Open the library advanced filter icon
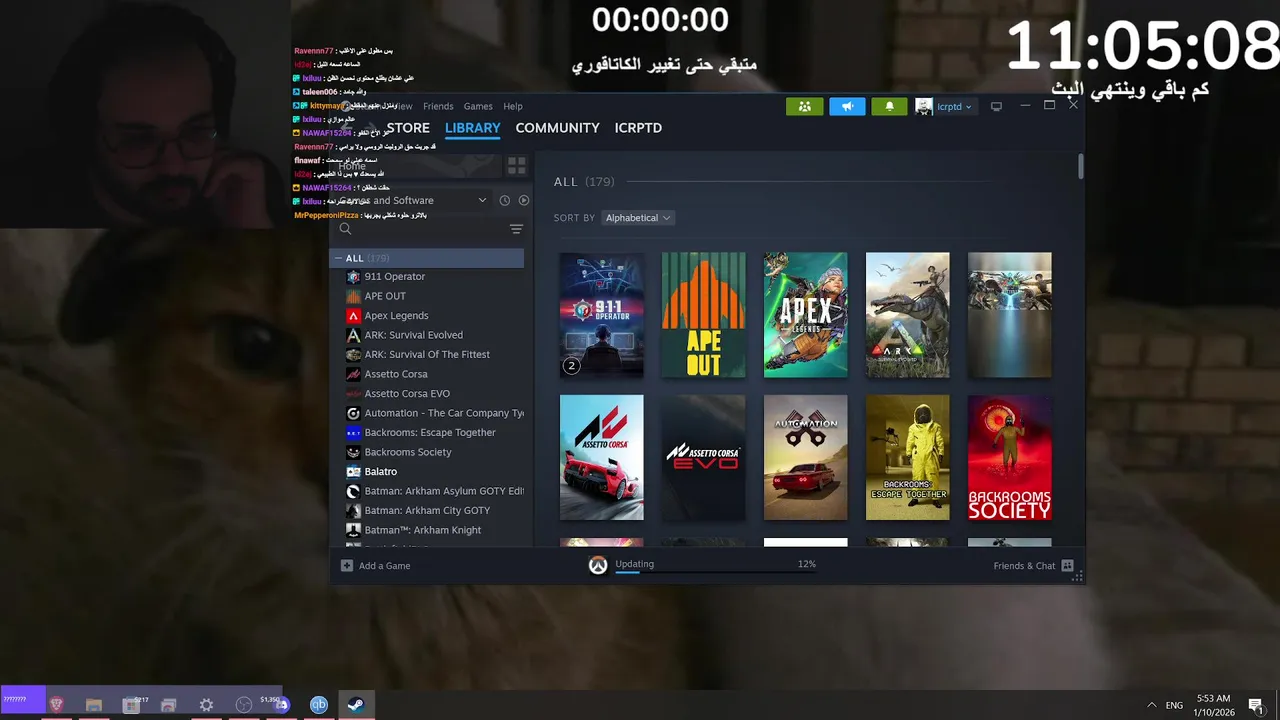1280x720 pixels. (x=516, y=229)
